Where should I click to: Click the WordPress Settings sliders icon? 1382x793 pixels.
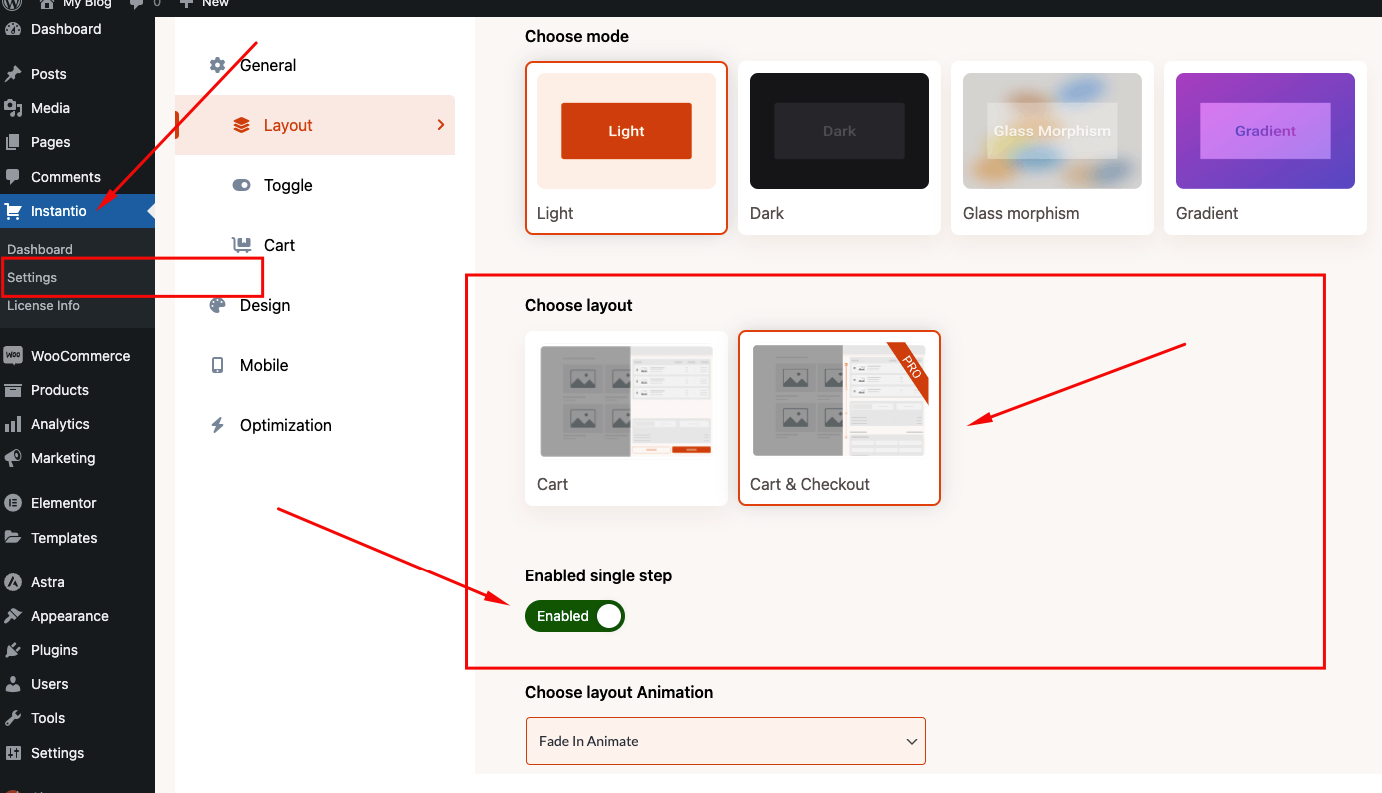click(x=13, y=753)
